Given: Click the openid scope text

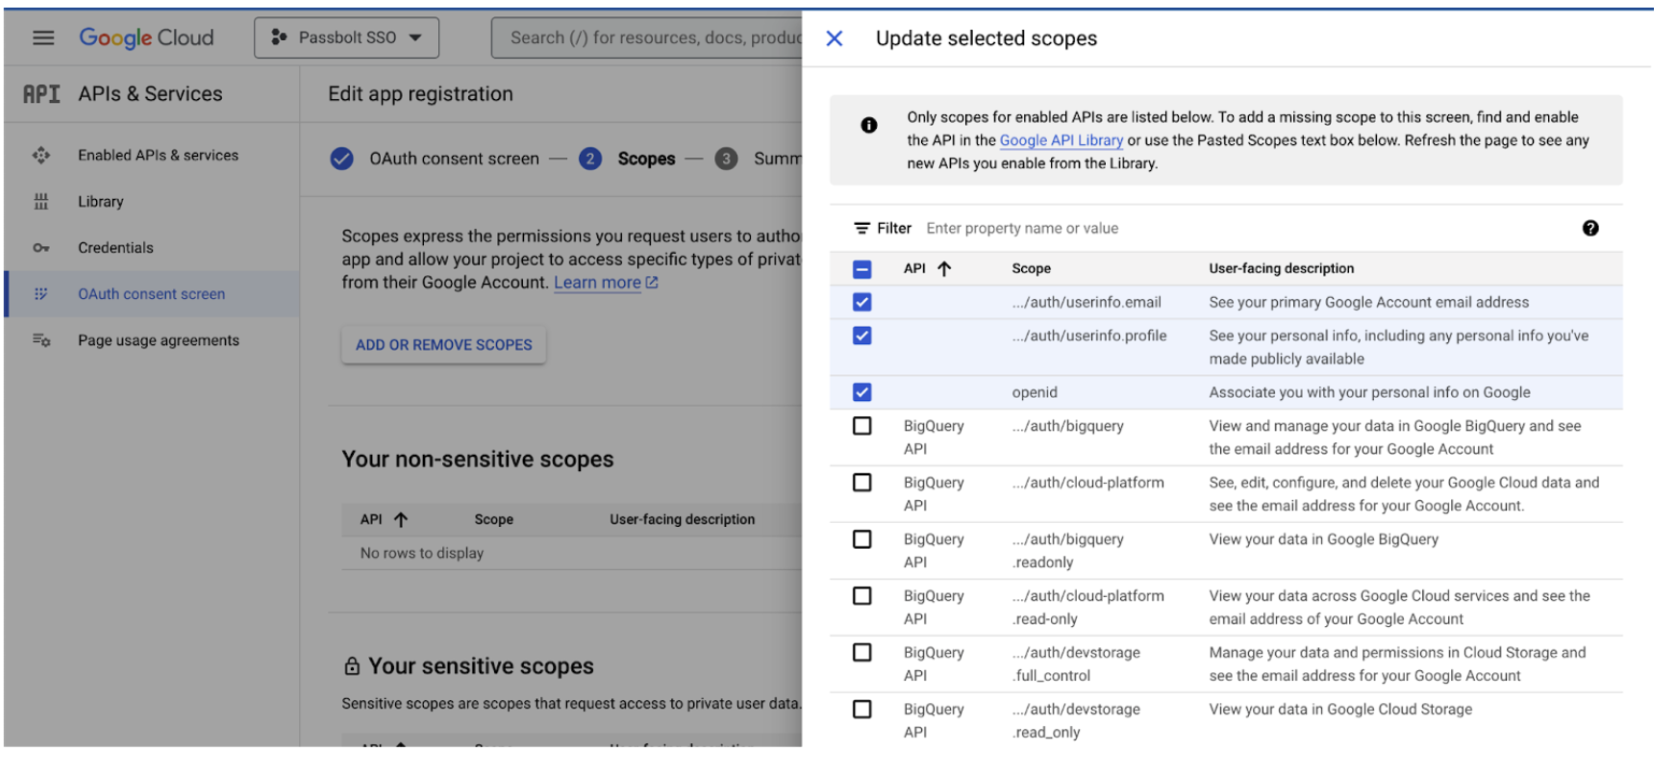Looking at the screenshot, I should click(1034, 392).
